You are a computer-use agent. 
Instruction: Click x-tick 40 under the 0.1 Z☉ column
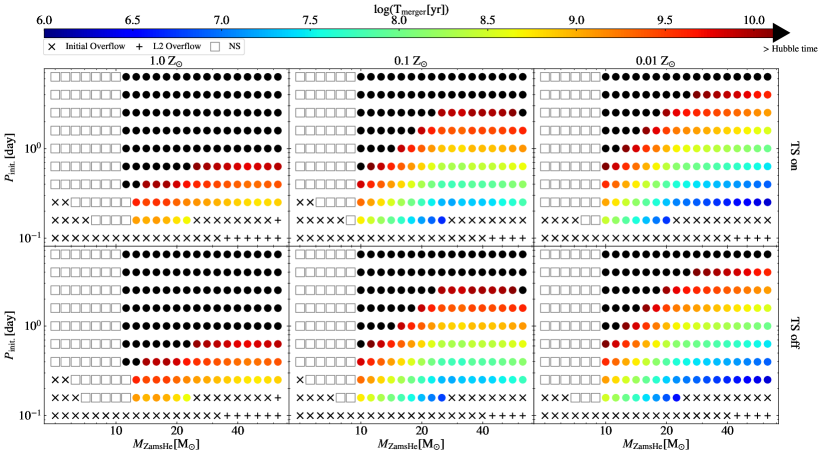point(482,431)
